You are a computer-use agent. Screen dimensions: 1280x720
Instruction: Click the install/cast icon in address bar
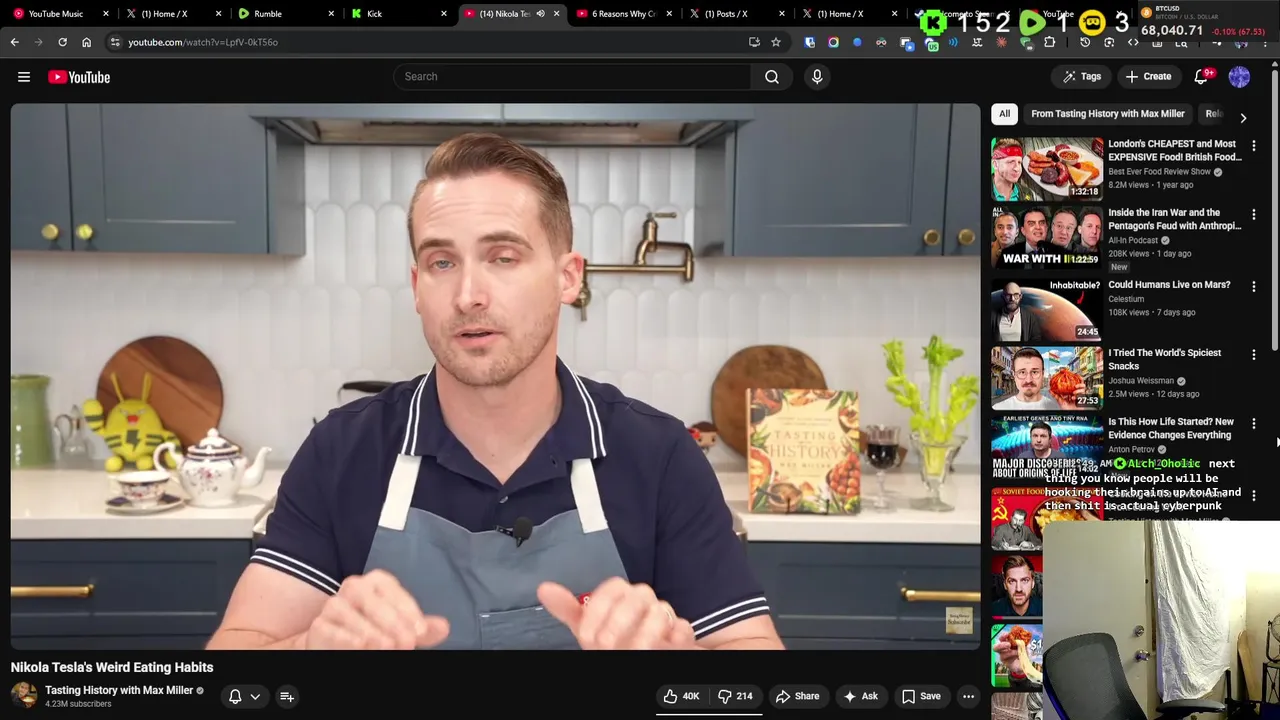754,42
